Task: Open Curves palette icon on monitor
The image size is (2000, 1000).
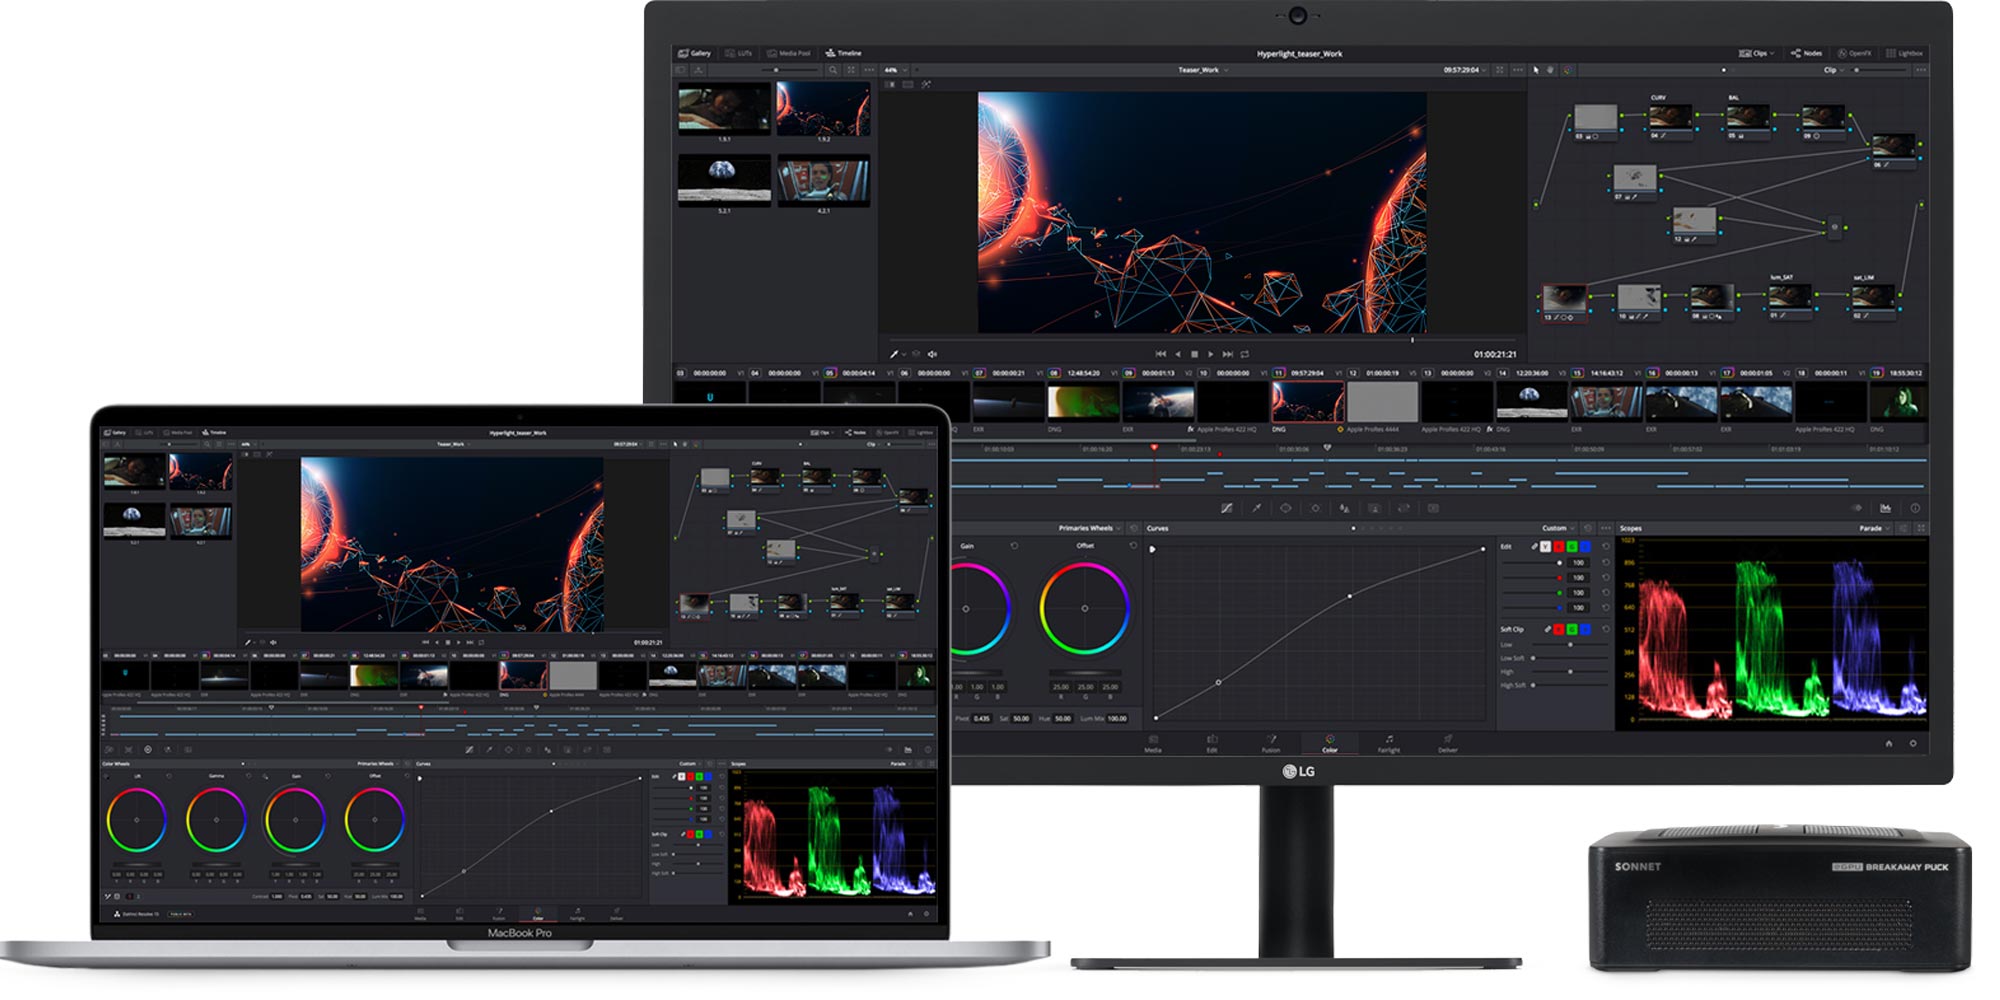Action: pos(1227,508)
